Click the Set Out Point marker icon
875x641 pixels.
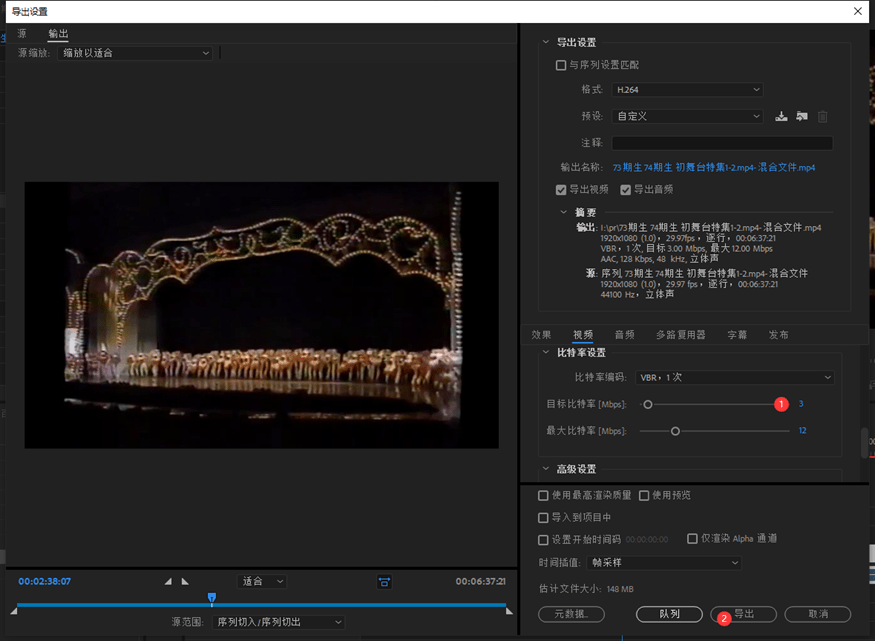tap(185, 581)
